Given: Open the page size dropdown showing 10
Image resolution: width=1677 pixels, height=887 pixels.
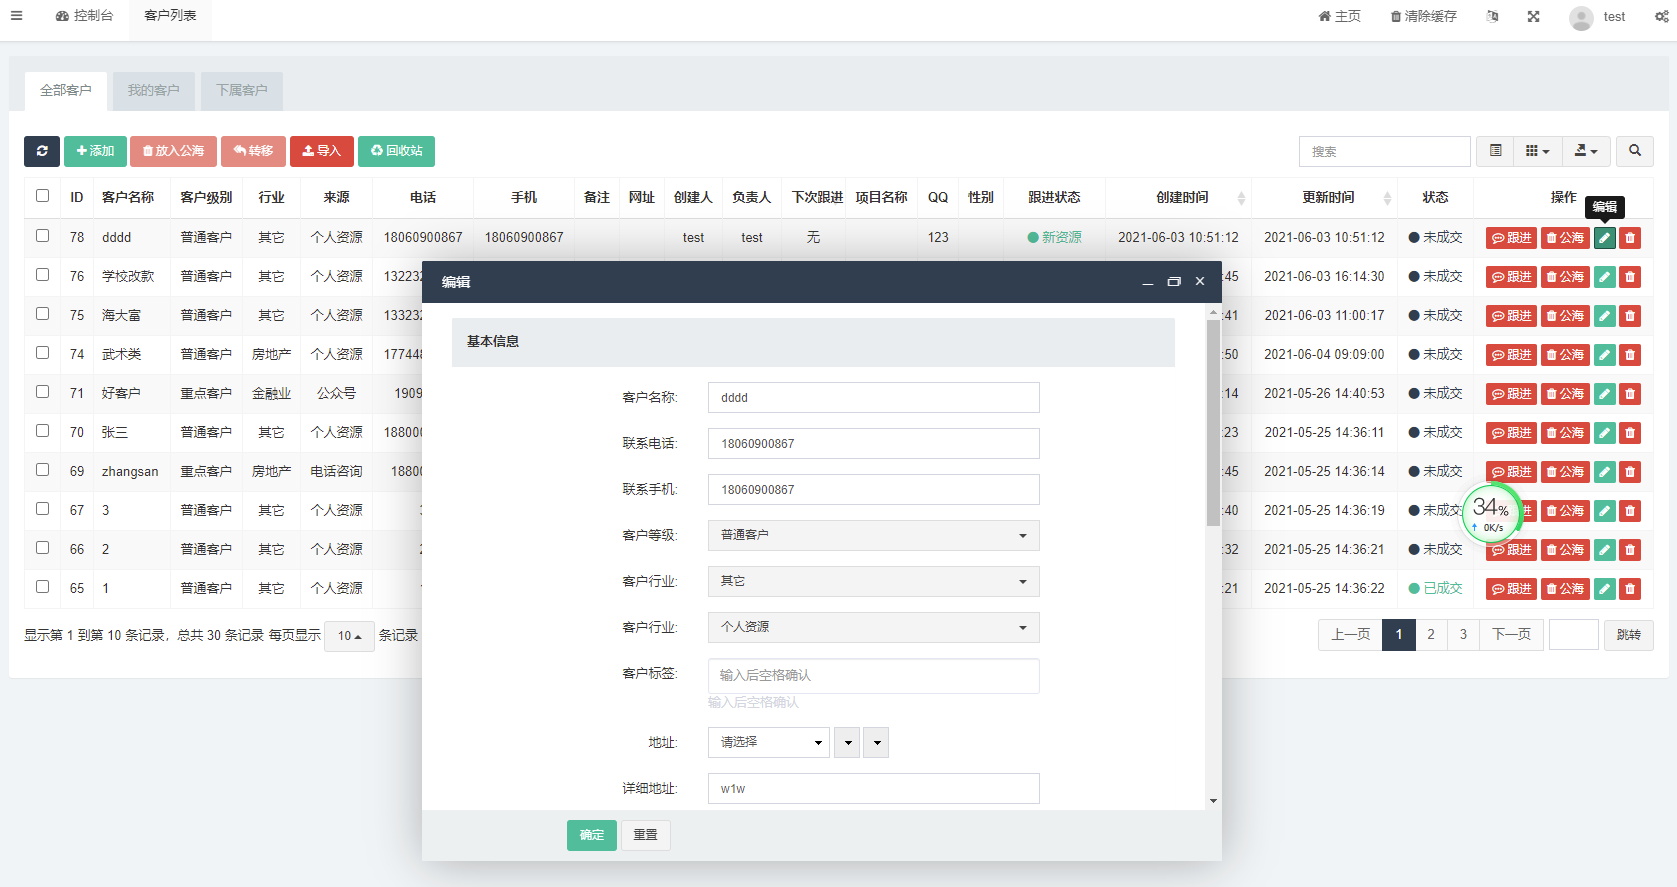Looking at the screenshot, I should pyautogui.click(x=349, y=636).
